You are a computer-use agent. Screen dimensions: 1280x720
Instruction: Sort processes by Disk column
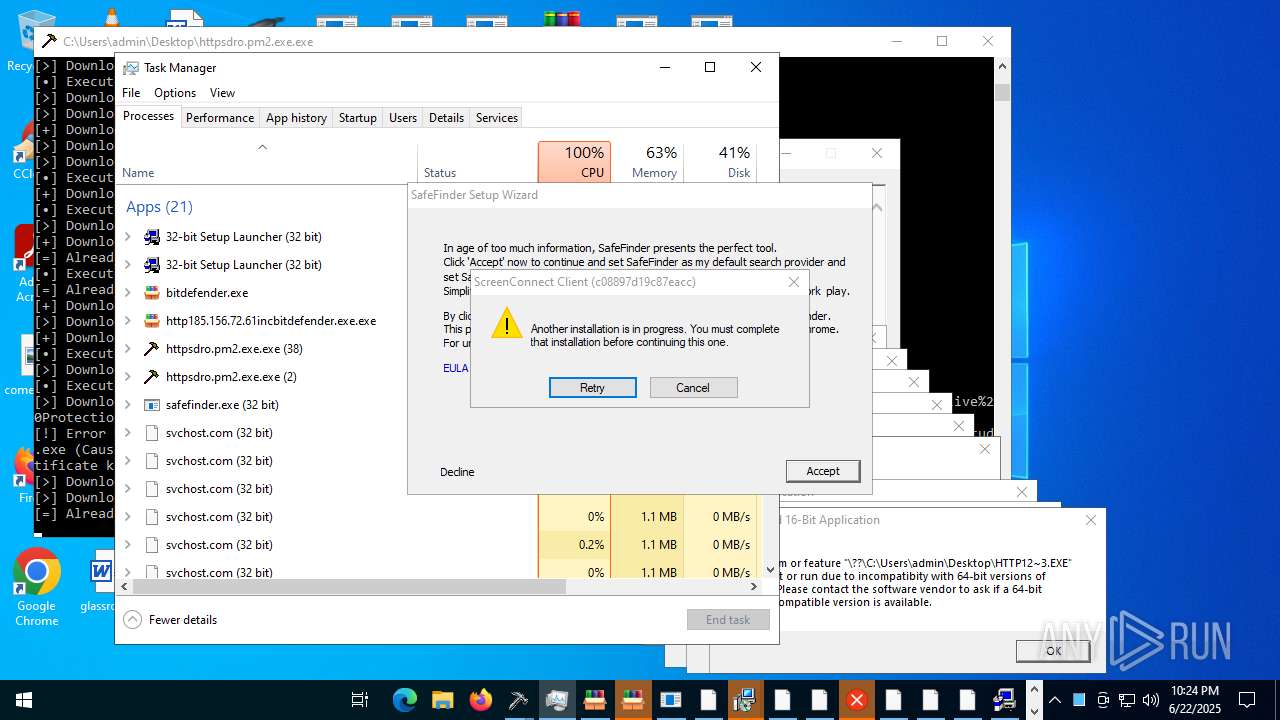pyautogui.click(x=720, y=162)
